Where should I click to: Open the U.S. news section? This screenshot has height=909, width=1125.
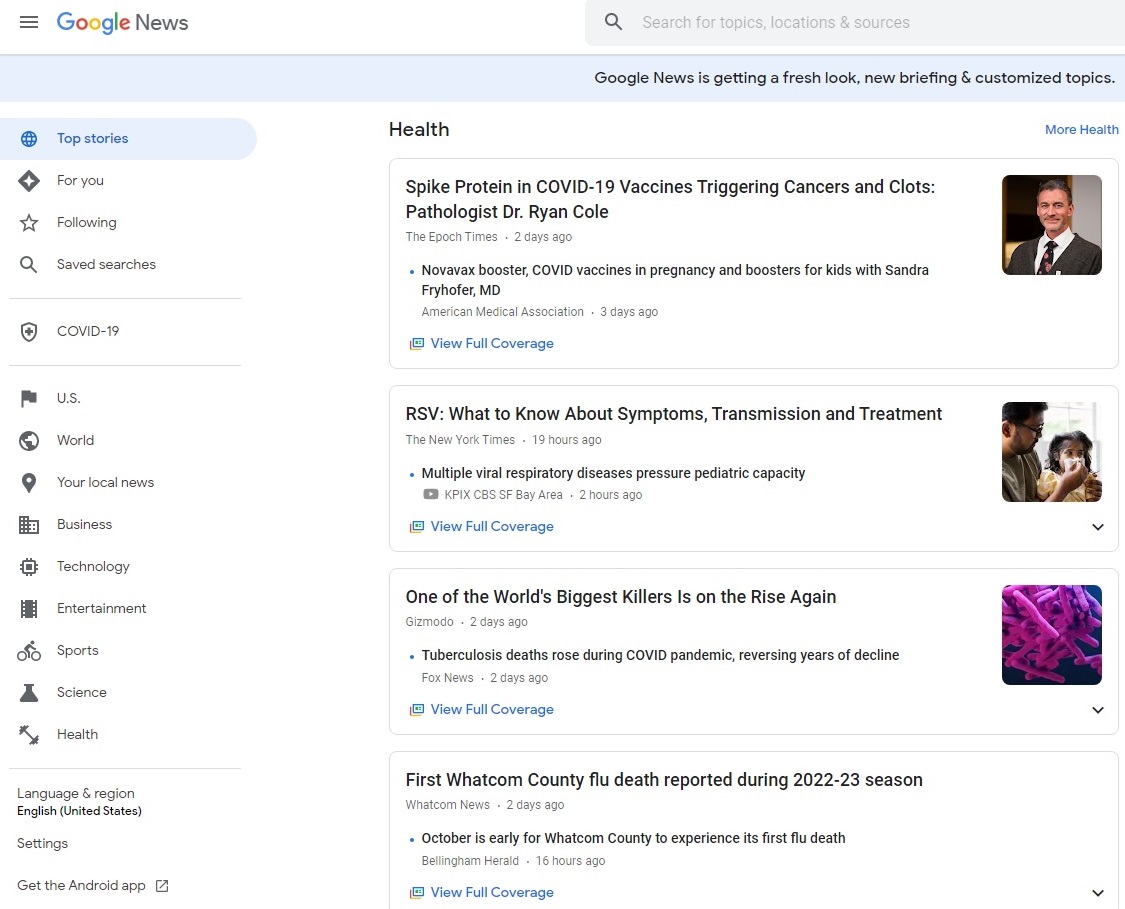(x=69, y=398)
